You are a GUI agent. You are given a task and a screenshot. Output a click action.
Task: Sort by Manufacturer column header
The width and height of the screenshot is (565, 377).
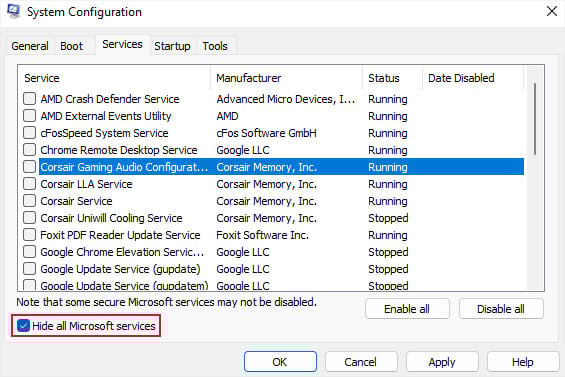[x=286, y=78]
